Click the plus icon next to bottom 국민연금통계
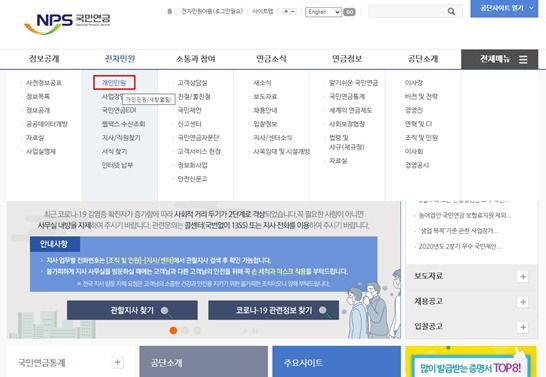Image resolution: width=546 pixels, height=377 pixels. point(117,362)
